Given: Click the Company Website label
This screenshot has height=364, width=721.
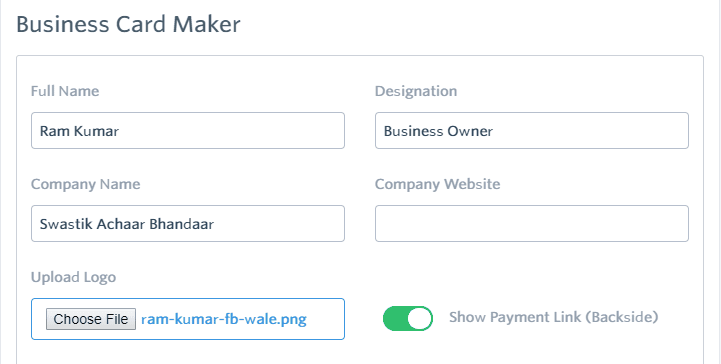Looking at the screenshot, I should [437, 184].
